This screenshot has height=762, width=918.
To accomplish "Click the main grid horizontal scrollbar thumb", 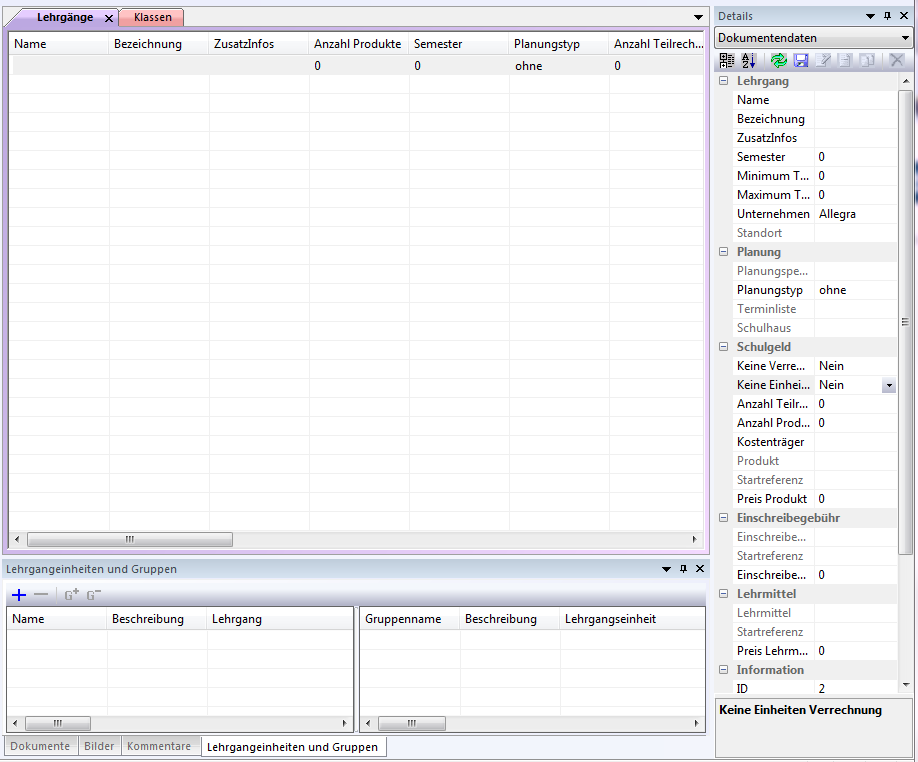I will point(130,539).
